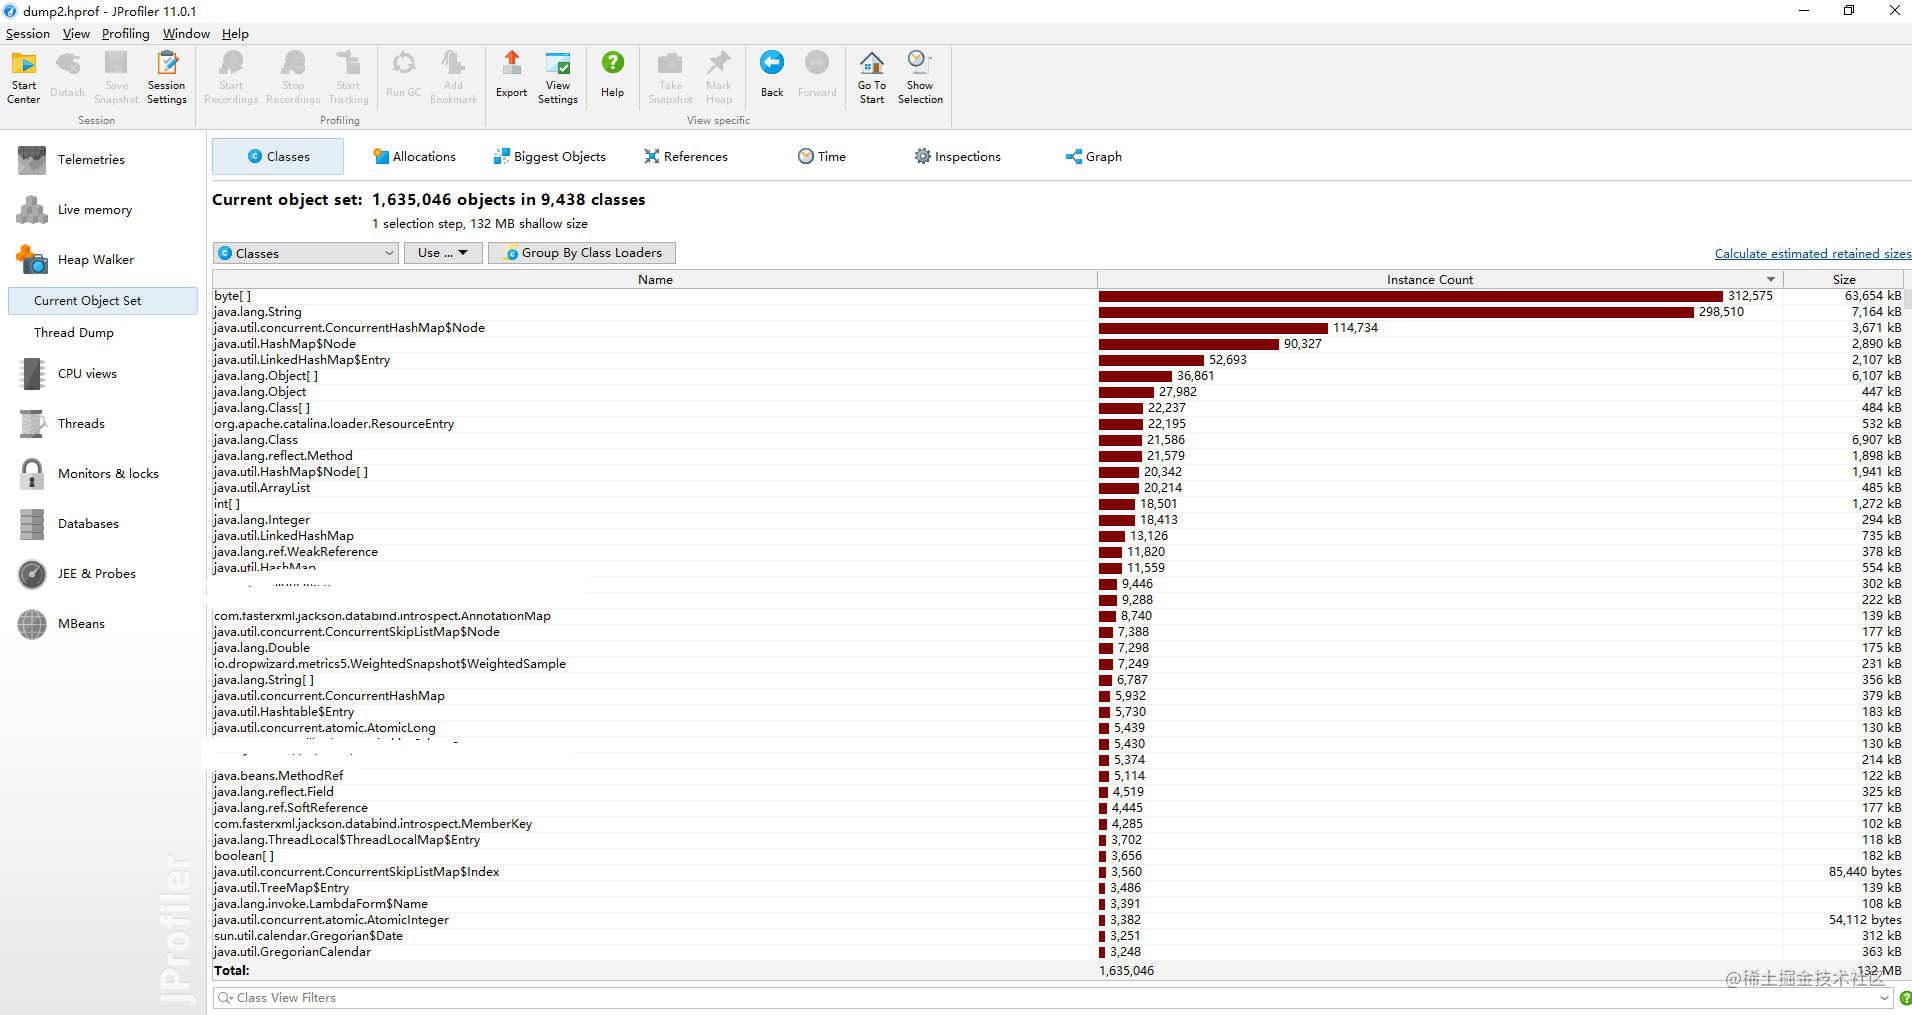Open the View menu
The image size is (1912, 1015).
click(x=76, y=33)
